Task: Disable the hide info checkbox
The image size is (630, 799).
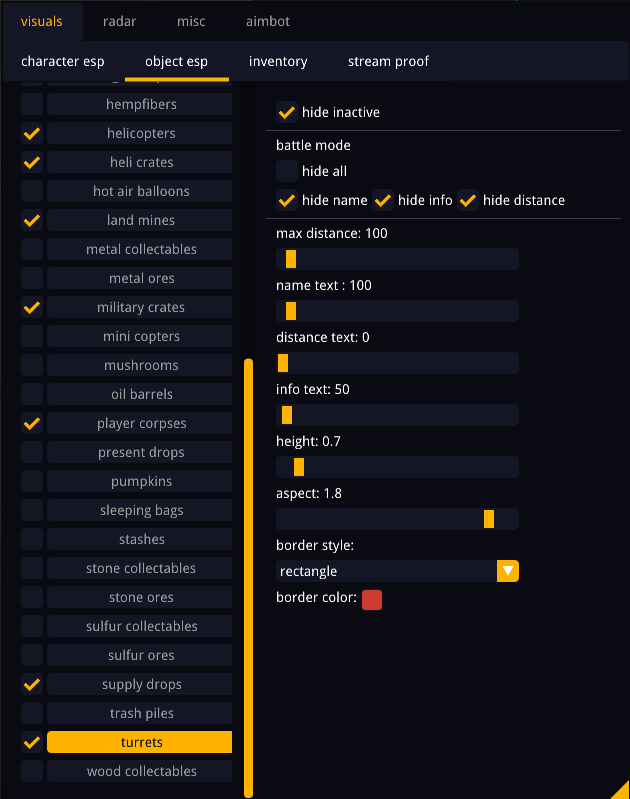Action: point(383,200)
